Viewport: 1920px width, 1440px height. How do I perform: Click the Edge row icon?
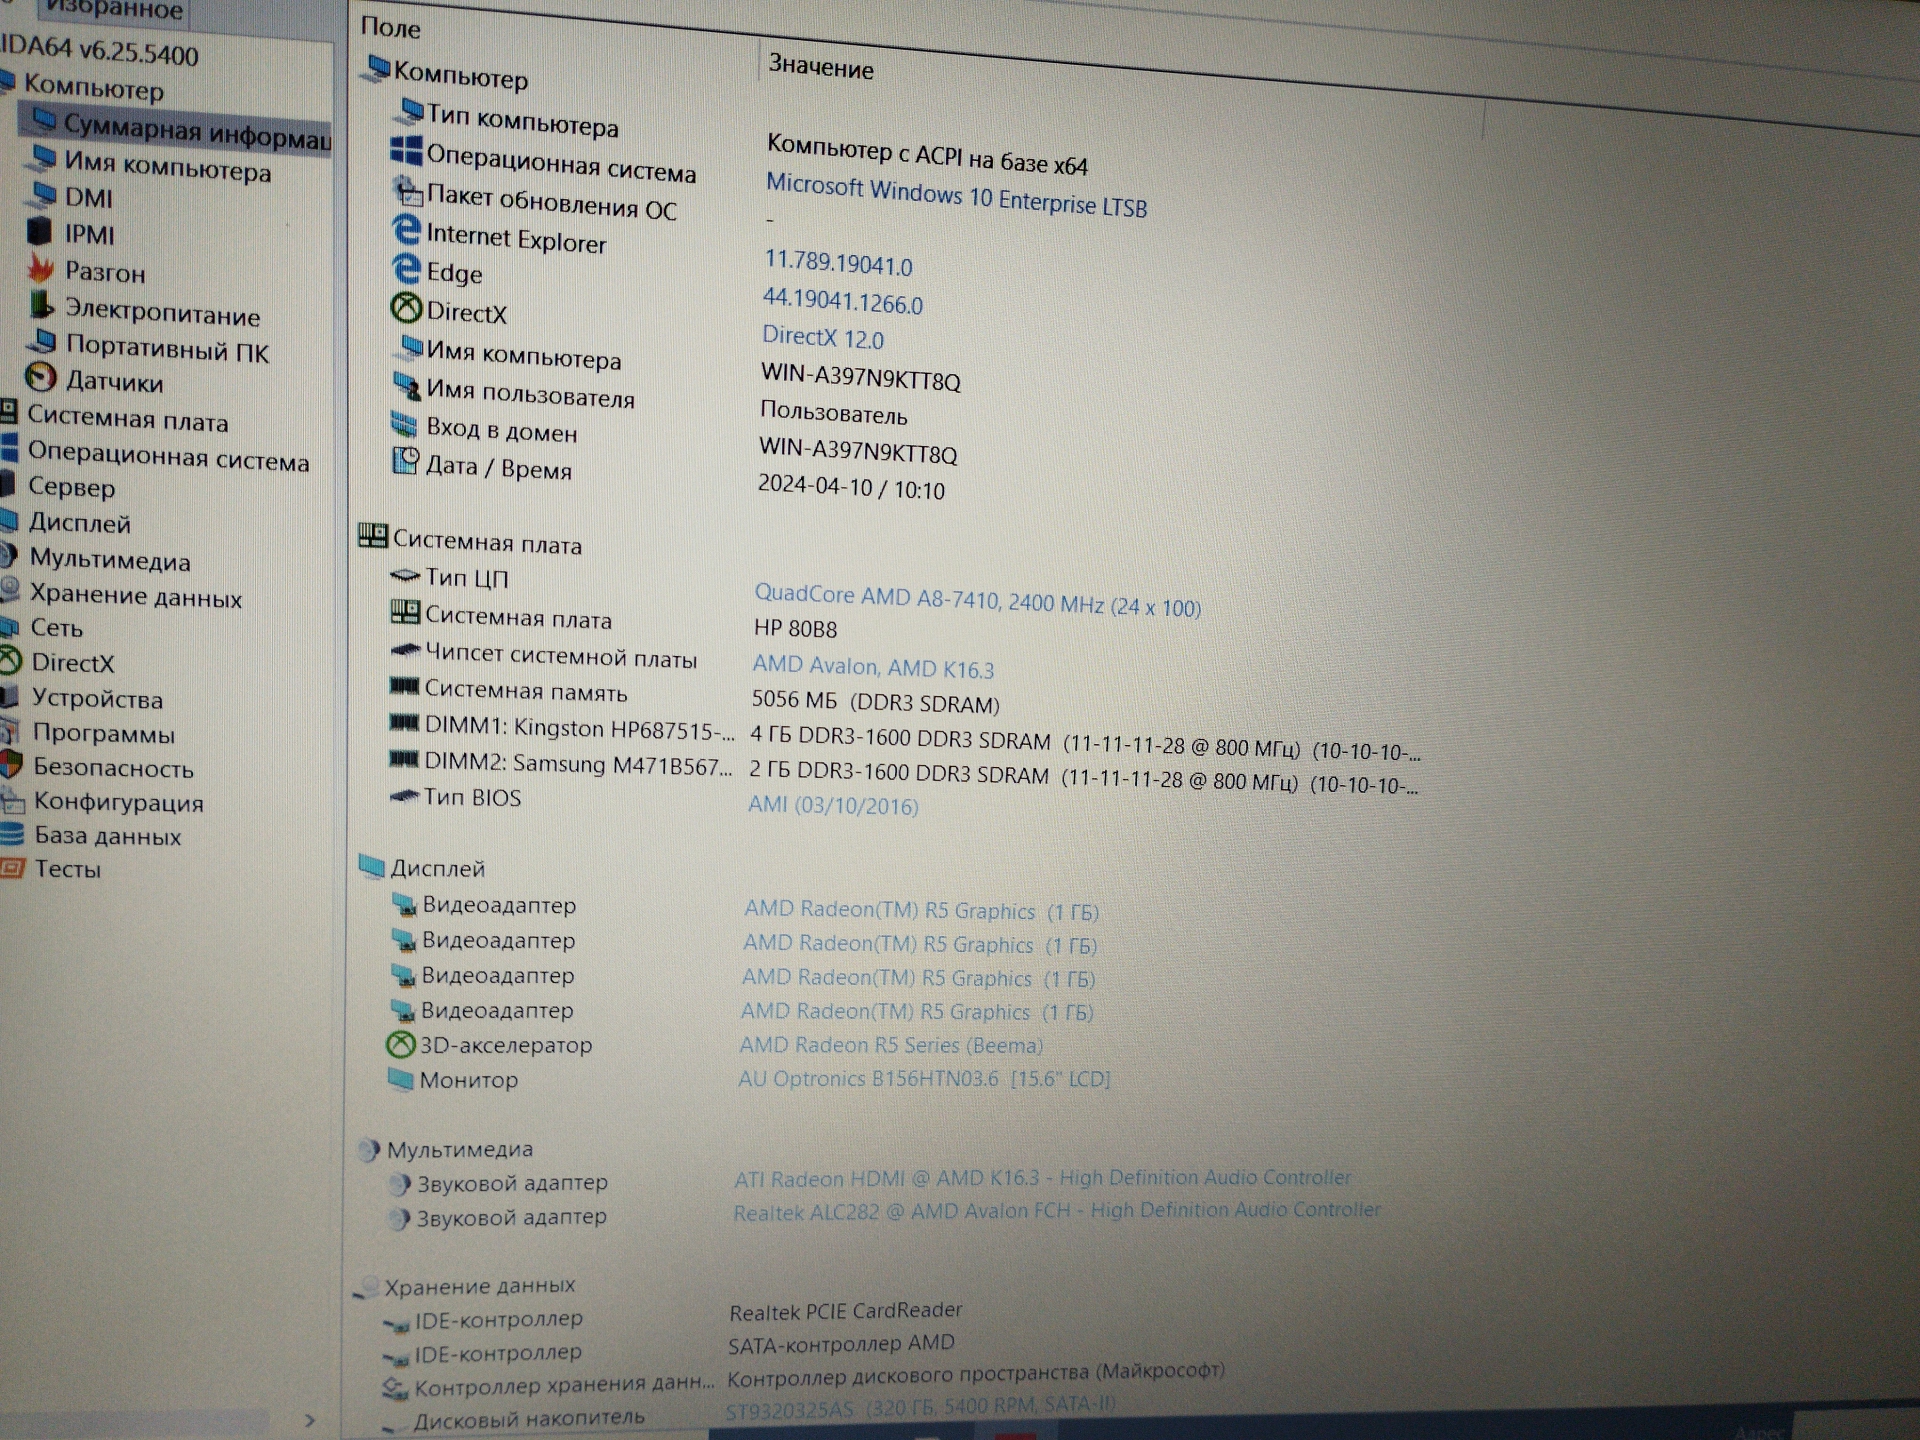click(x=405, y=268)
